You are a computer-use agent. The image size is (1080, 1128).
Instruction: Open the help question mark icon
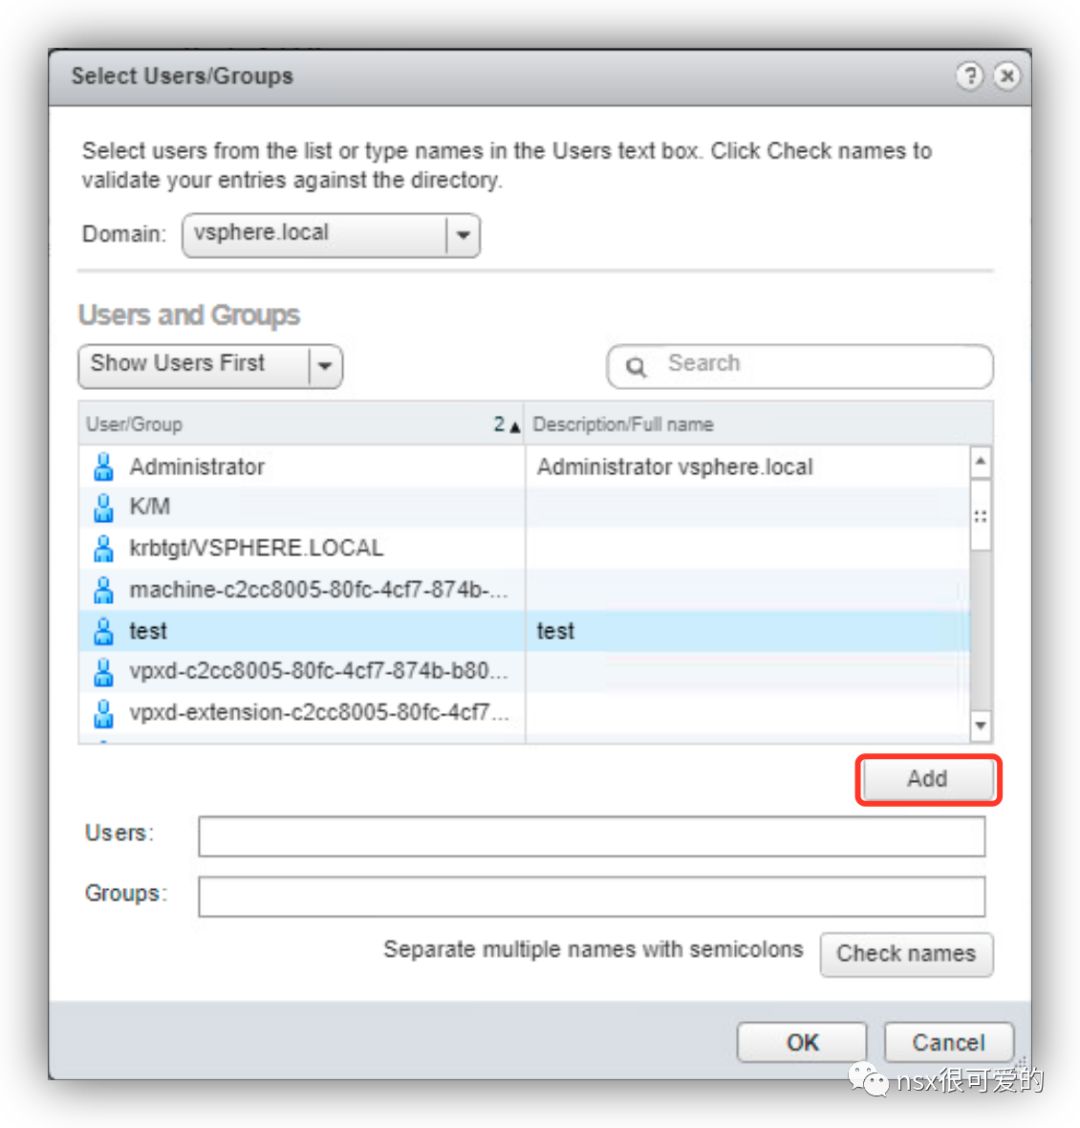pos(969,76)
